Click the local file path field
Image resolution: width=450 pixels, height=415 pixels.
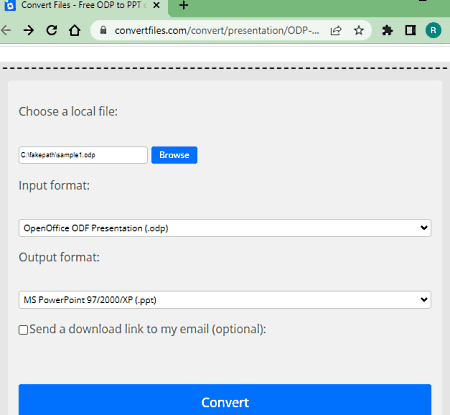click(83, 155)
